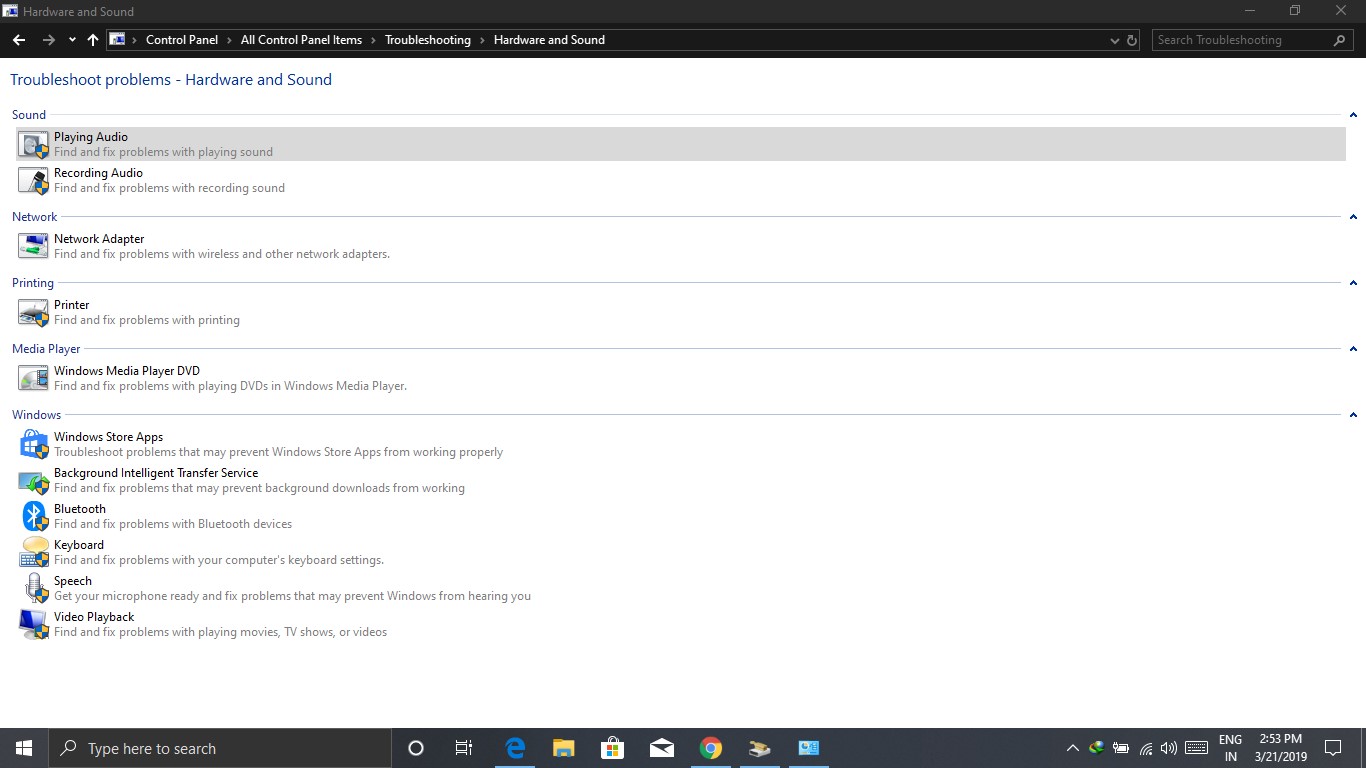Collapse the Network section
The height and width of the screenshot is (768, 1366).
tap(1353, 217)
